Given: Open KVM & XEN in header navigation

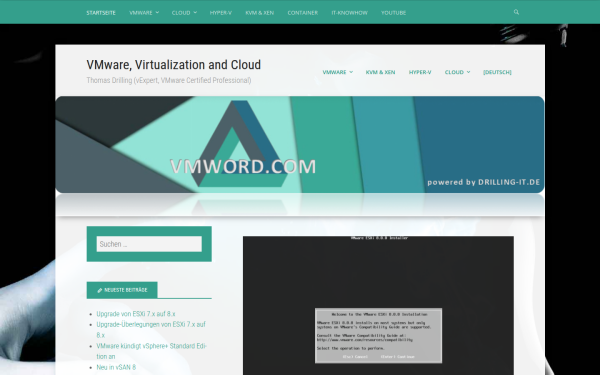Looking at the screenshot, I should tap(380, 72).
